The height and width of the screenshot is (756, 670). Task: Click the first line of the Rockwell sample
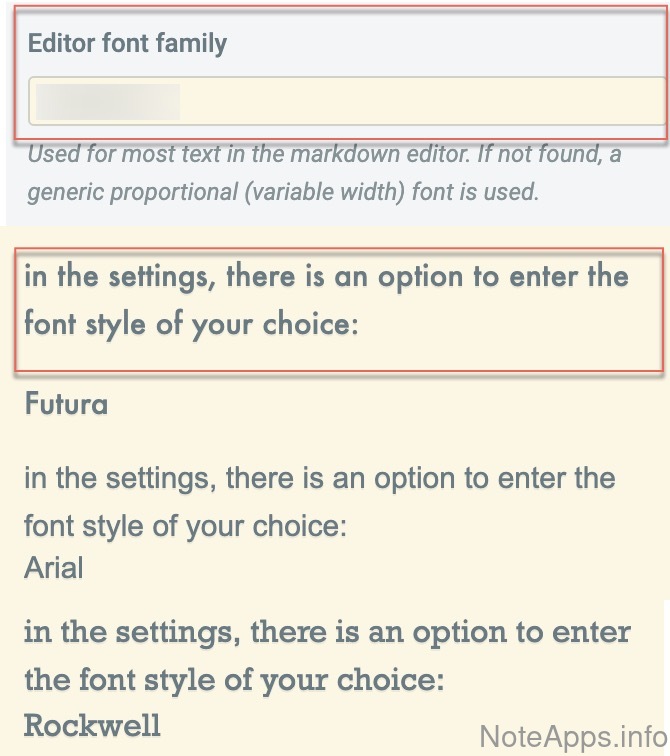(x=327, y=632)
